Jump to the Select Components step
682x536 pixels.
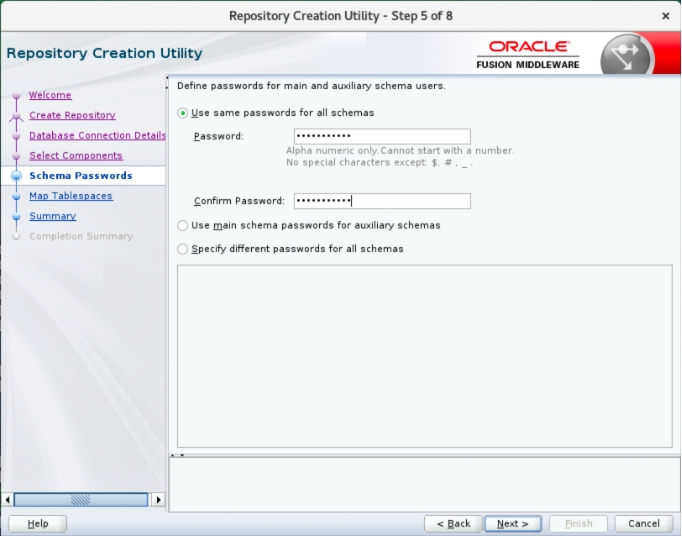(x=76, y=155)
